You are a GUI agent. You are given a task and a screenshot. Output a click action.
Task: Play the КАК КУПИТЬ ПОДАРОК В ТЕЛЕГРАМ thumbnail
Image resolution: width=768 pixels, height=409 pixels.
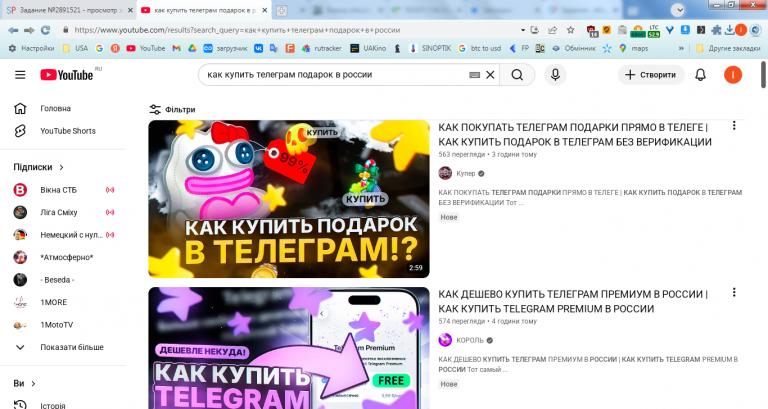(289, 199)
